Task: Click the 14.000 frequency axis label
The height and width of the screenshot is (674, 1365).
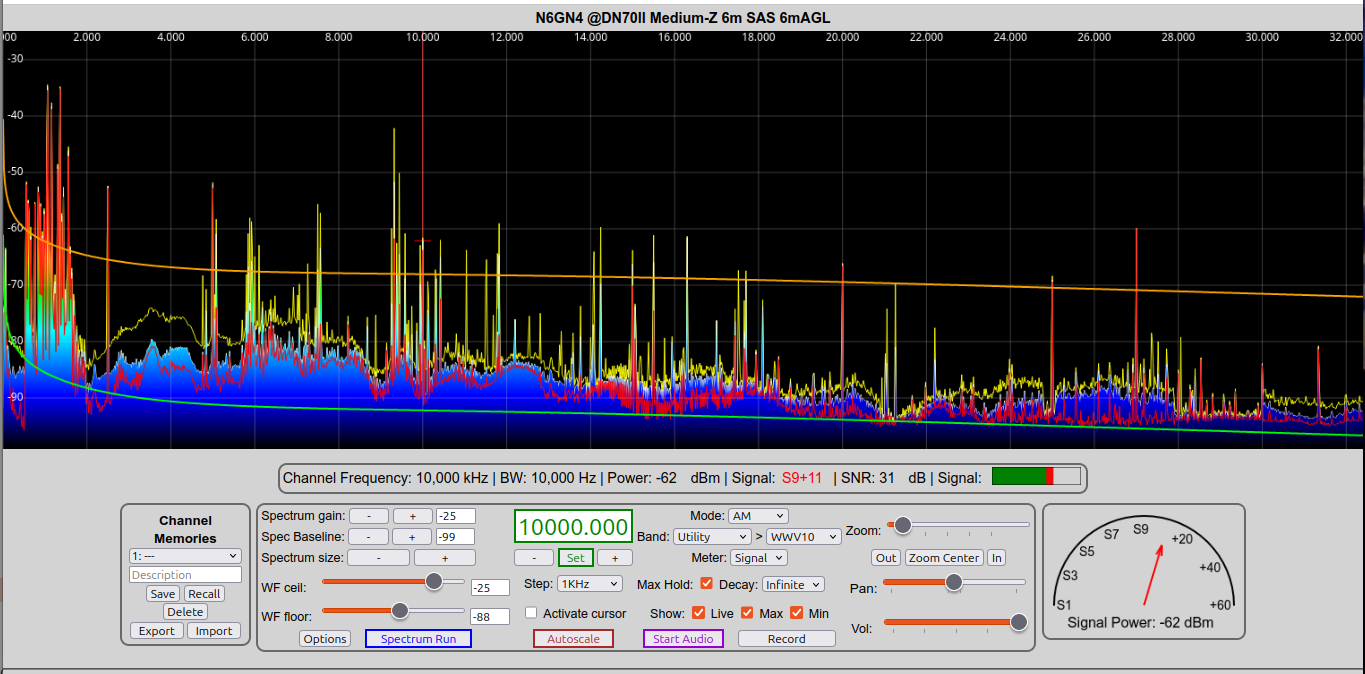Action: (591, 37)
